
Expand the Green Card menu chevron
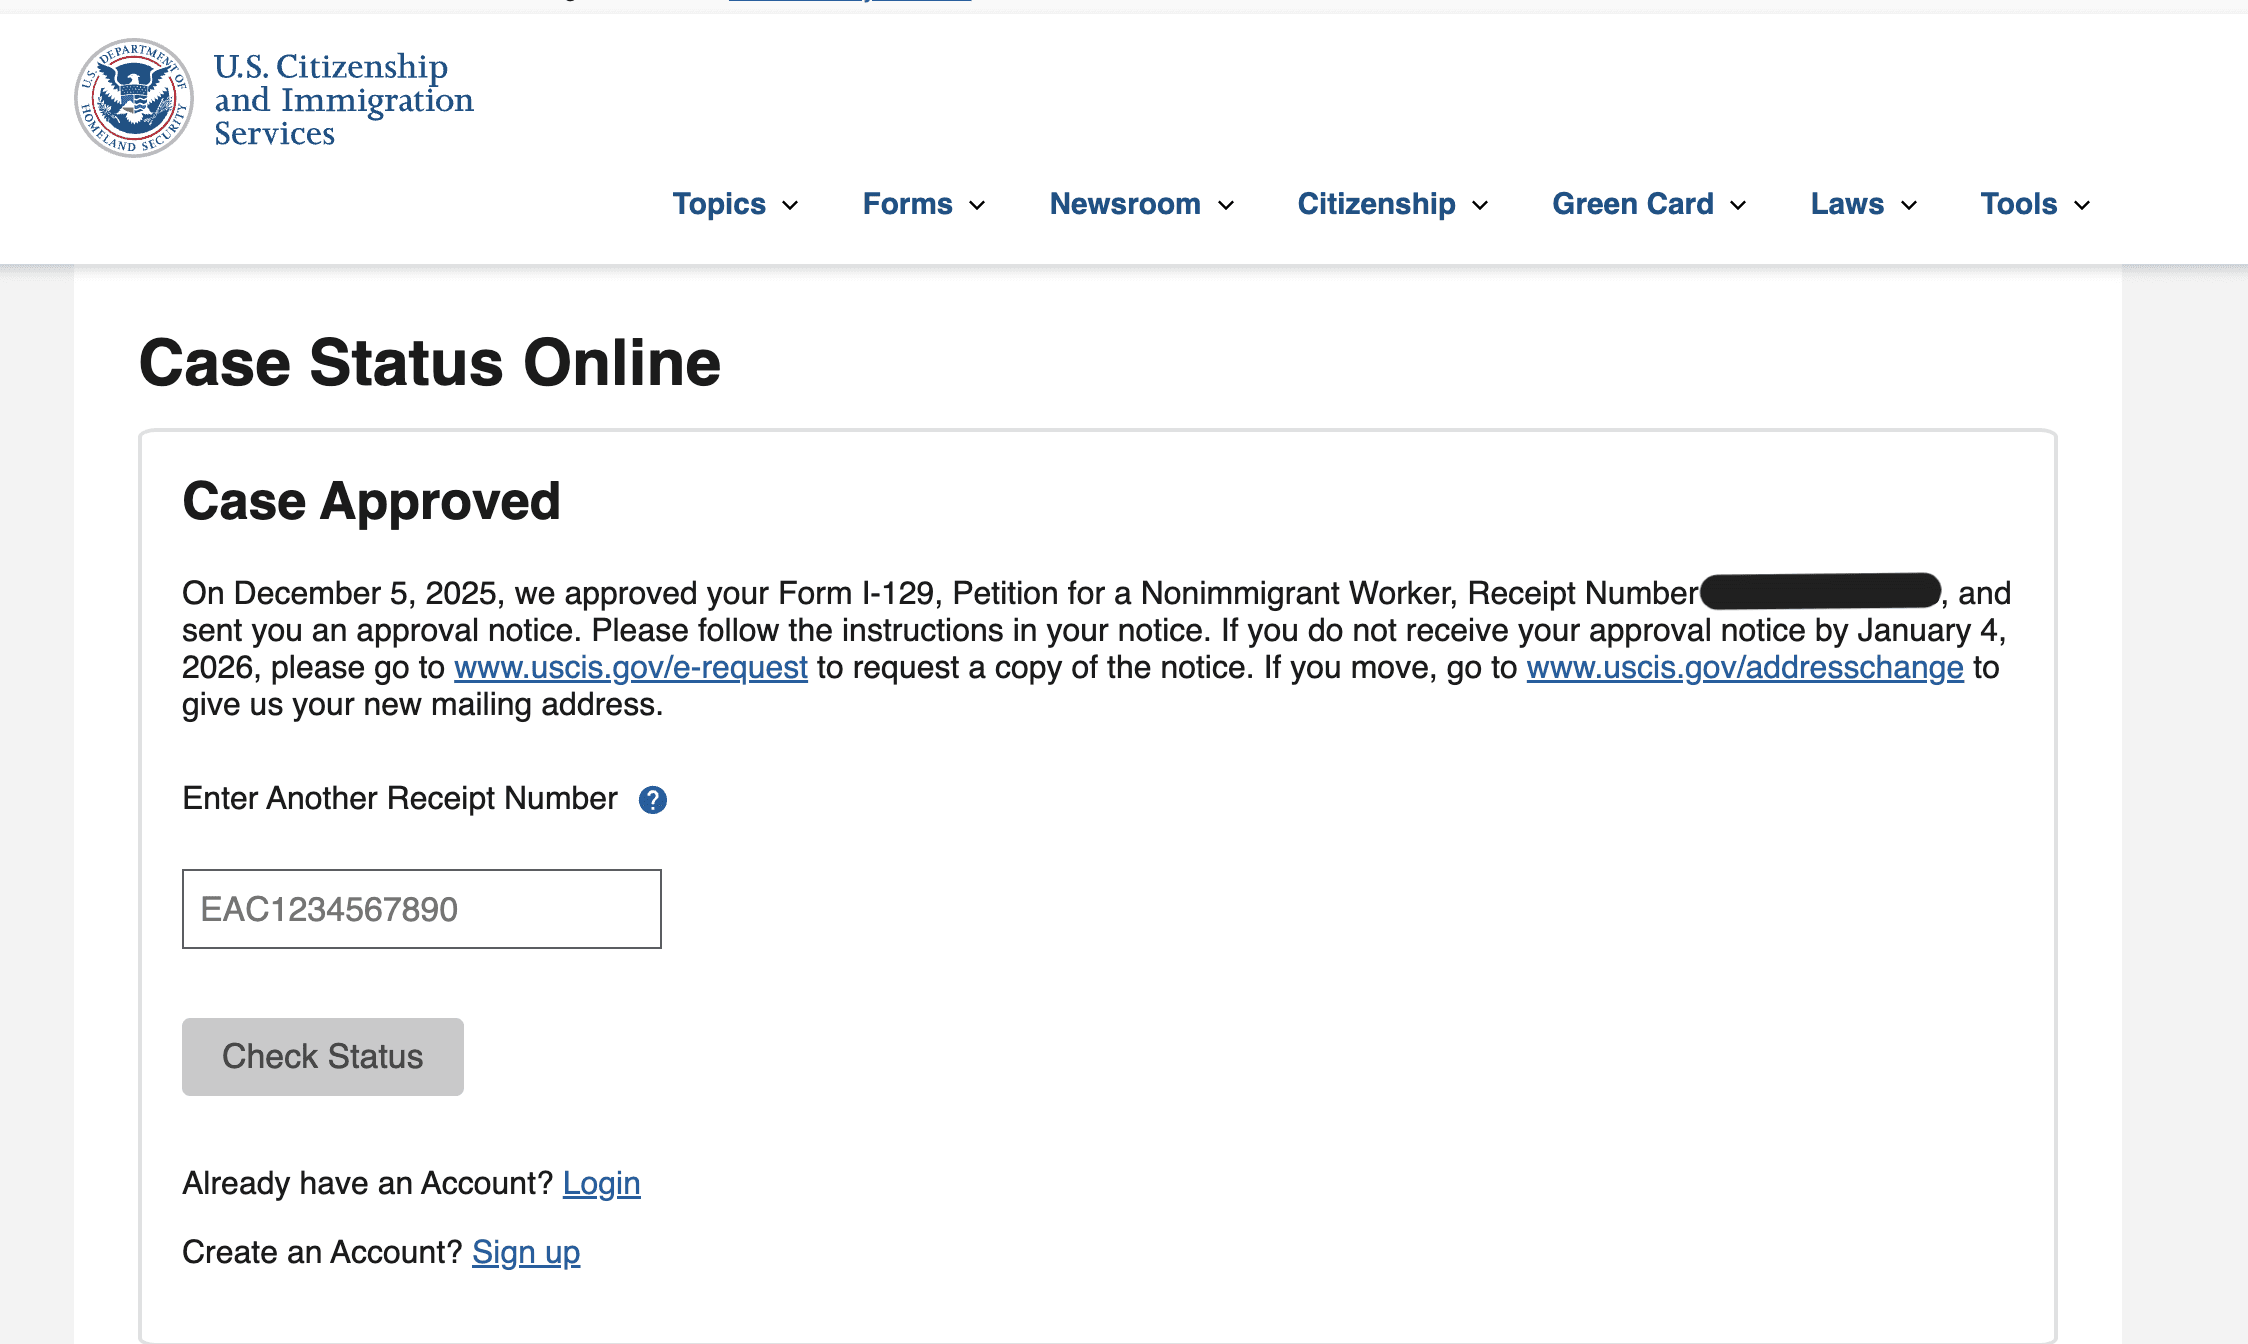[1738, 206]
